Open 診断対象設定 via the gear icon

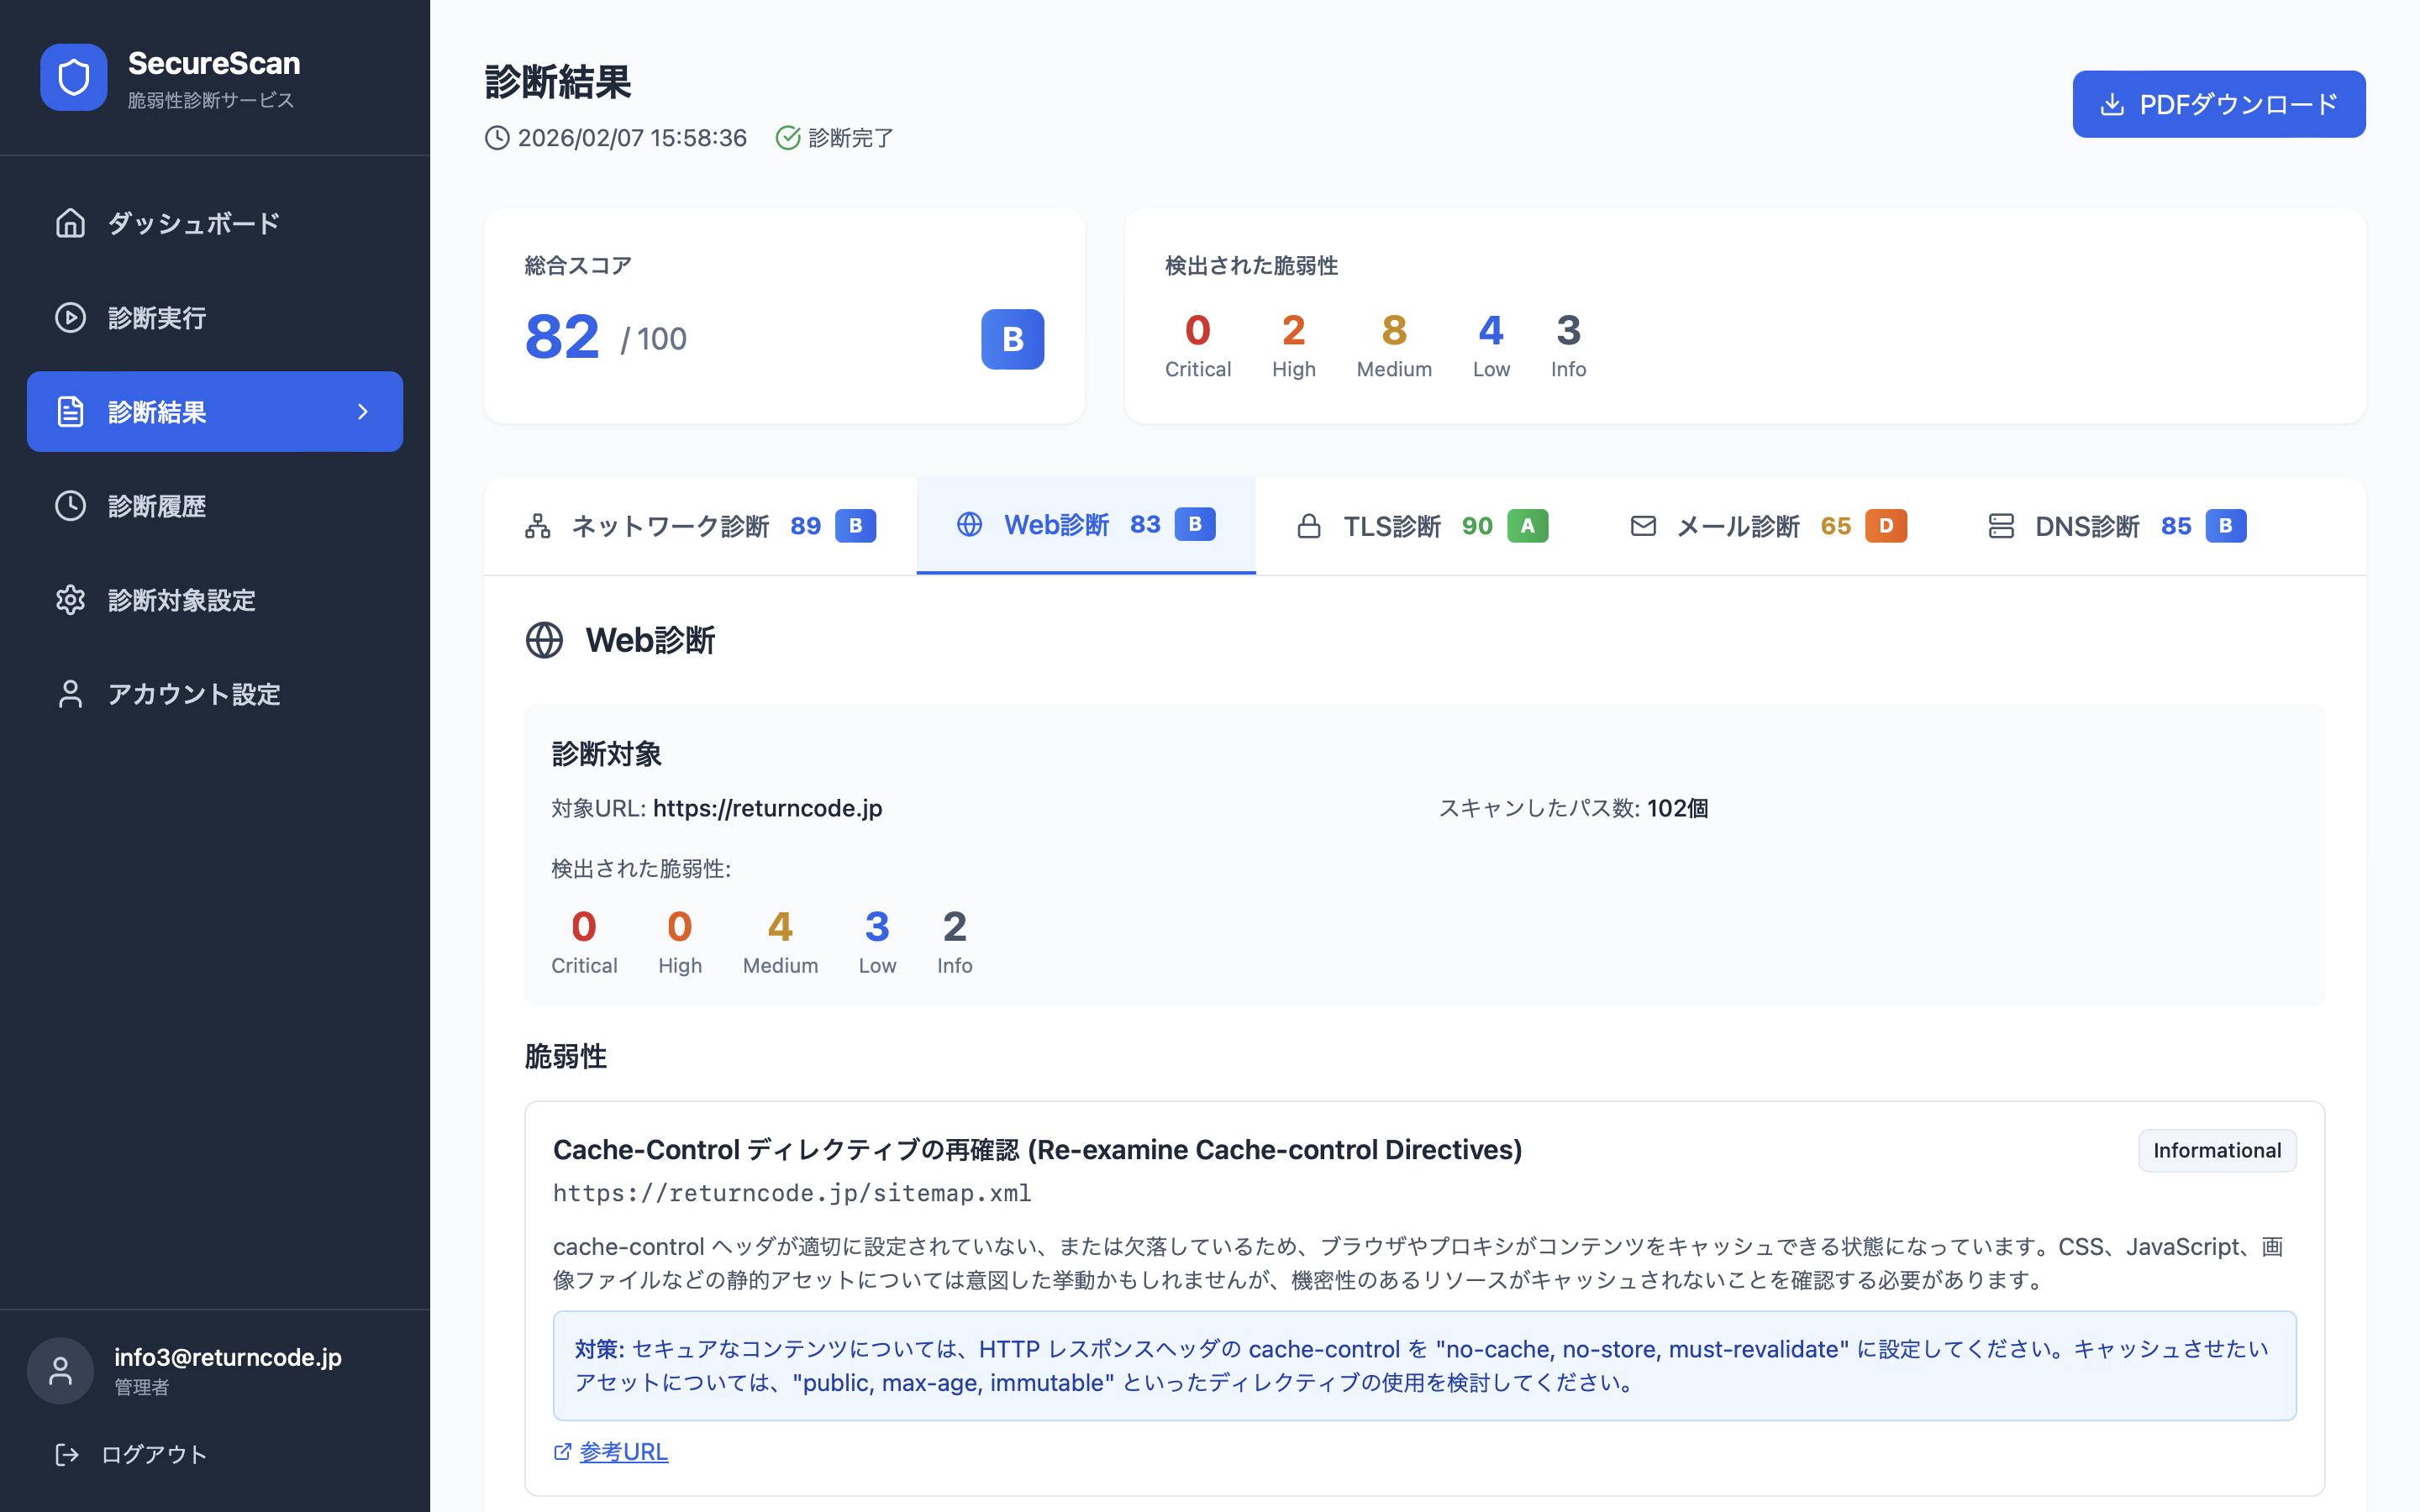(70, 600)
